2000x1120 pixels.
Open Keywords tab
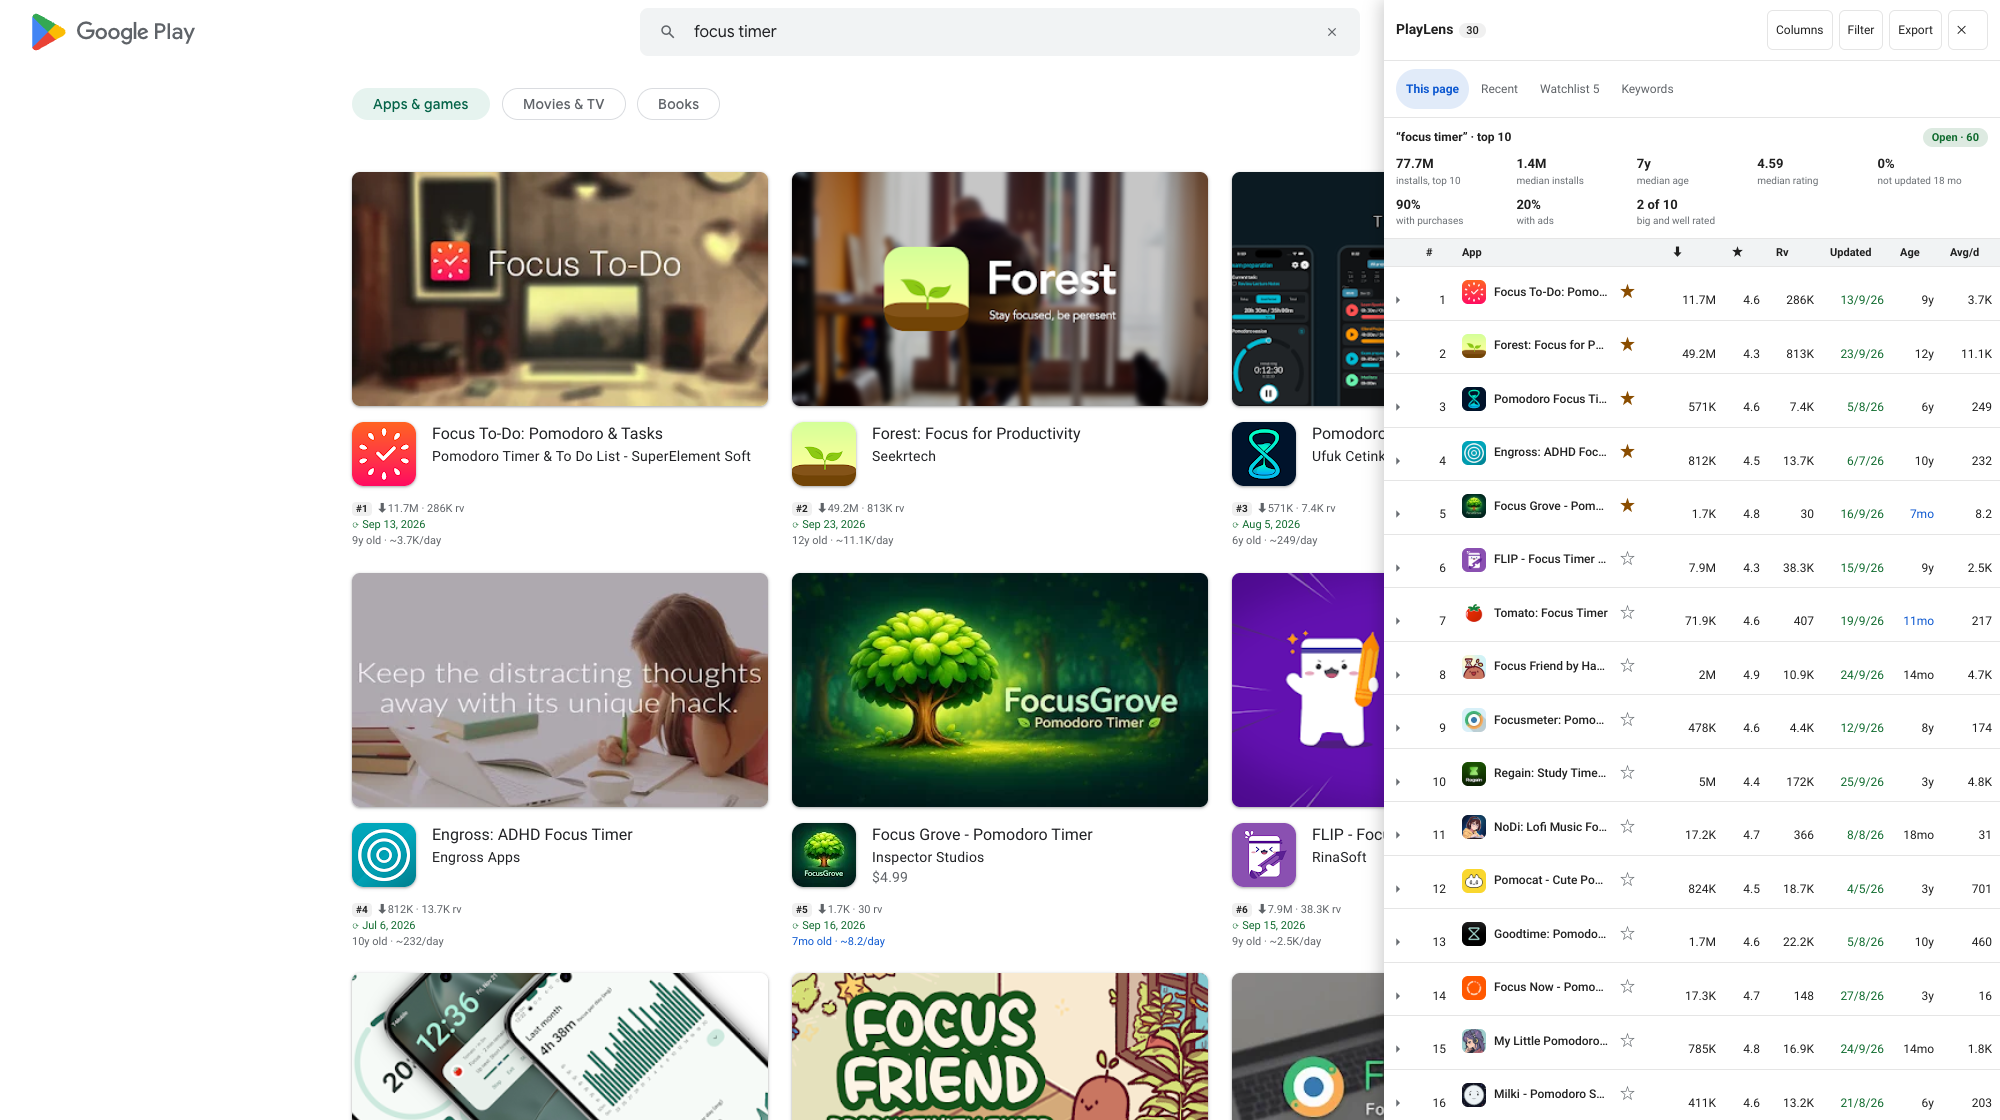[x=1647, y=89]
